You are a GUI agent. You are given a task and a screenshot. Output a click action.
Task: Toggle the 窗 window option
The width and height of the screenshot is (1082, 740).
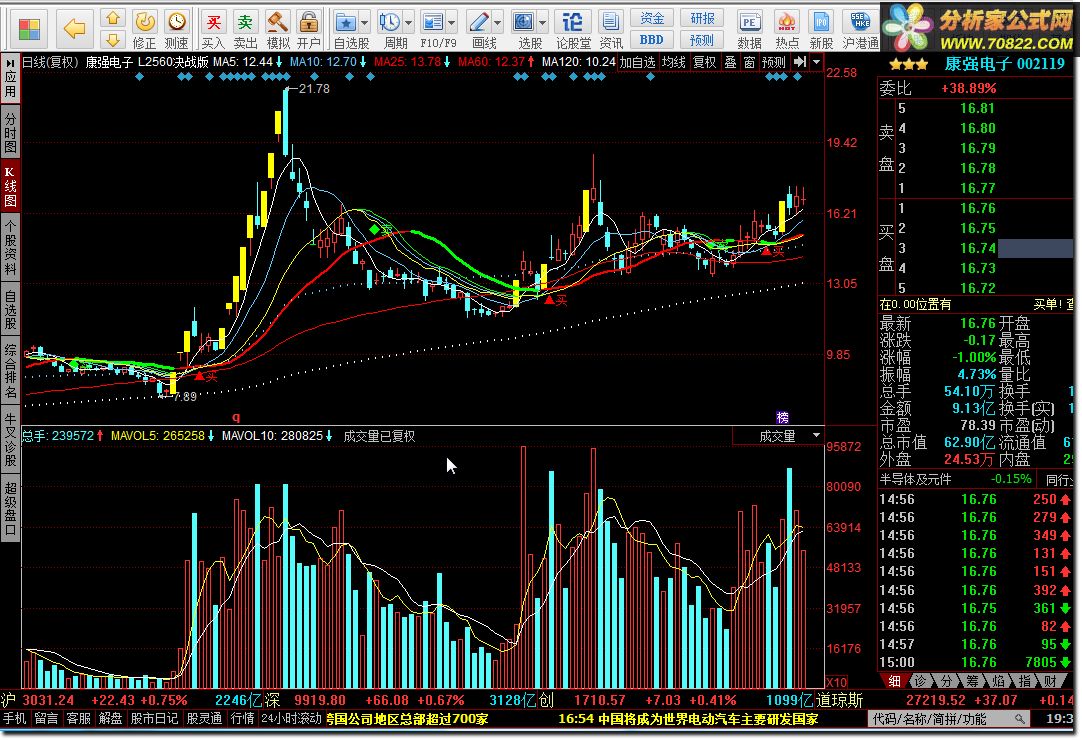coord(749,62)
